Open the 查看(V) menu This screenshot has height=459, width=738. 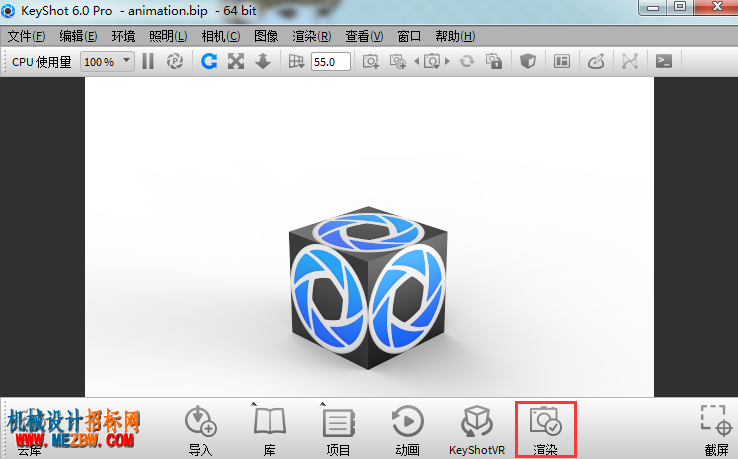point(364,36)
